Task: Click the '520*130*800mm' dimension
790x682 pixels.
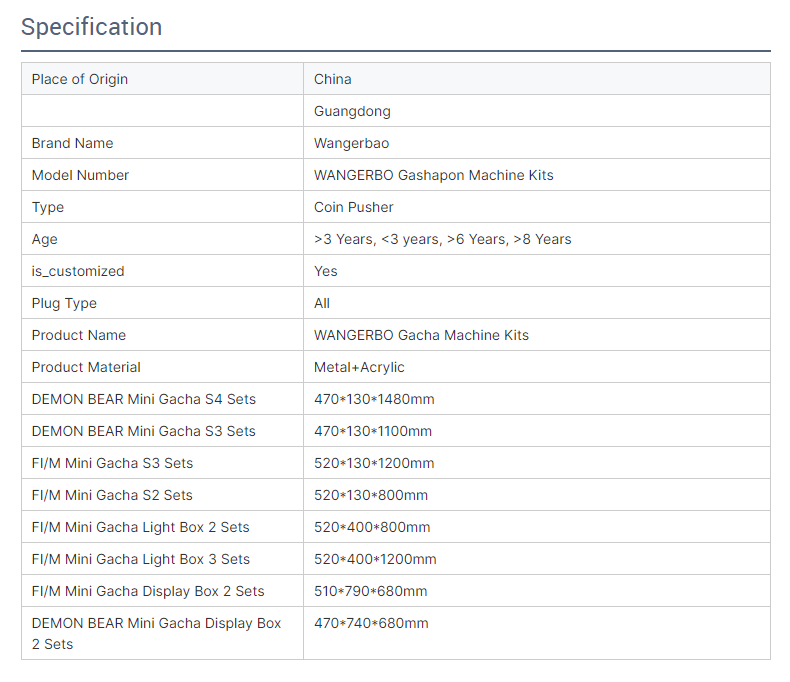Action: pos(371,495)
